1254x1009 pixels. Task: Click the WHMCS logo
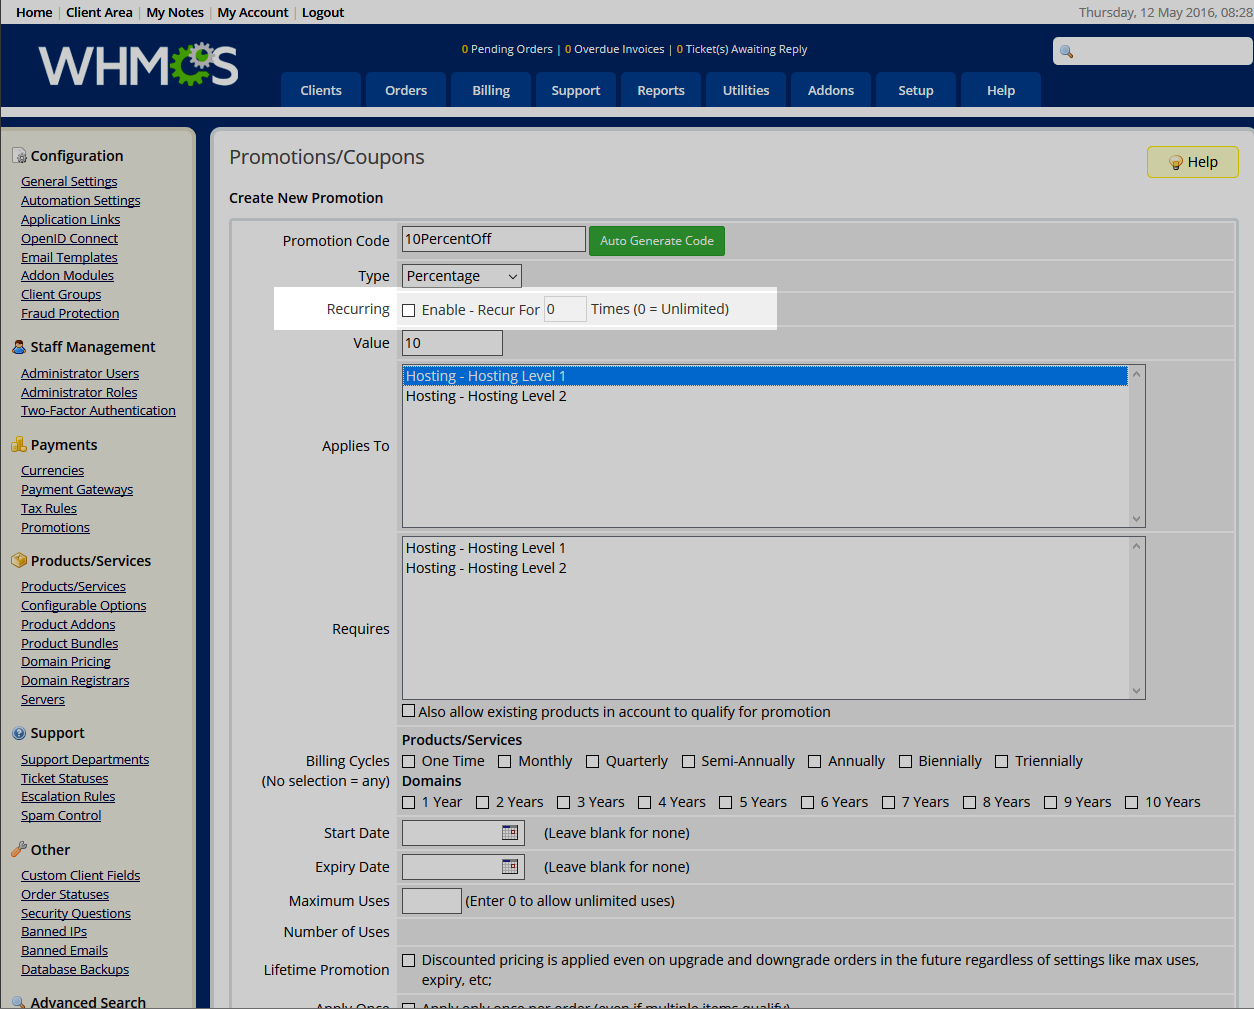pyautogui.click(x=138, y=66)
